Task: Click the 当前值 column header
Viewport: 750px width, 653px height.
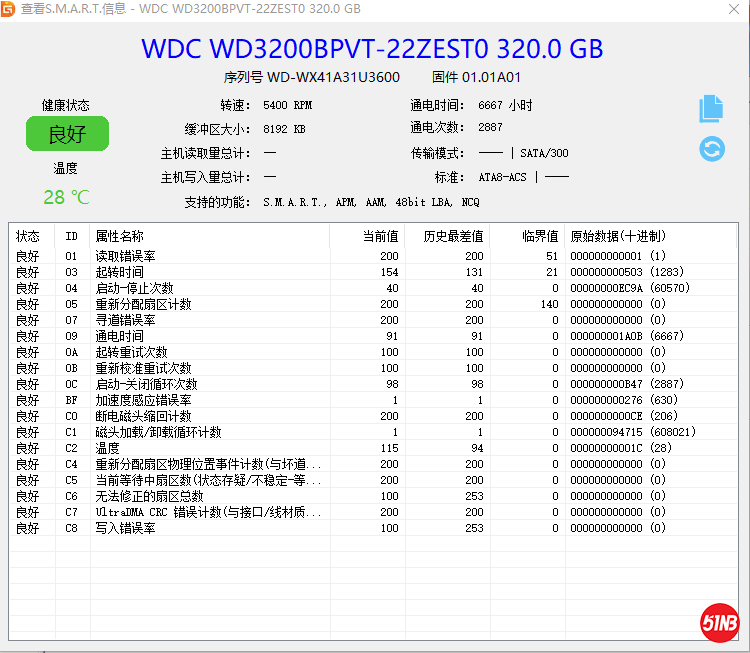Action: [379, 236]
